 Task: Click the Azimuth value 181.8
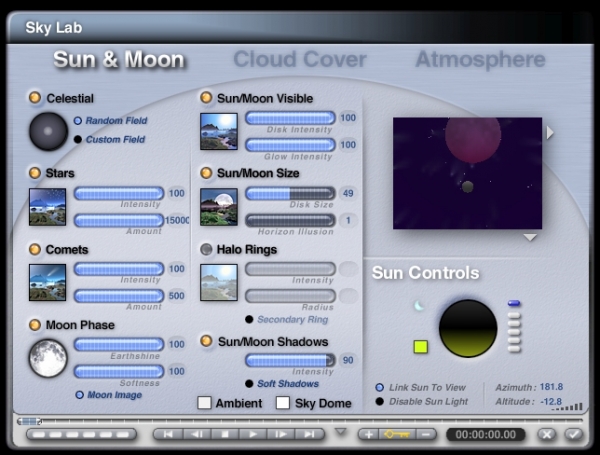[x=551, y=387]
